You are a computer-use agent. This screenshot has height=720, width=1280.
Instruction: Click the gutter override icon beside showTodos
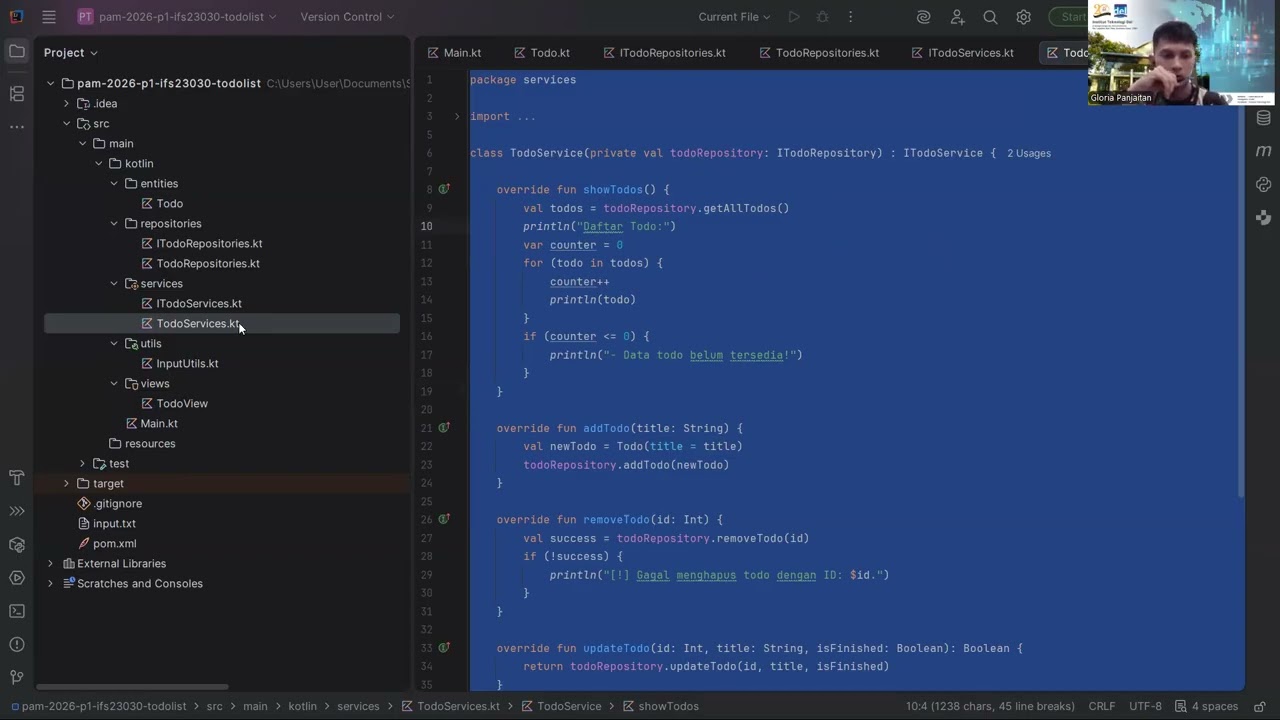444,189
